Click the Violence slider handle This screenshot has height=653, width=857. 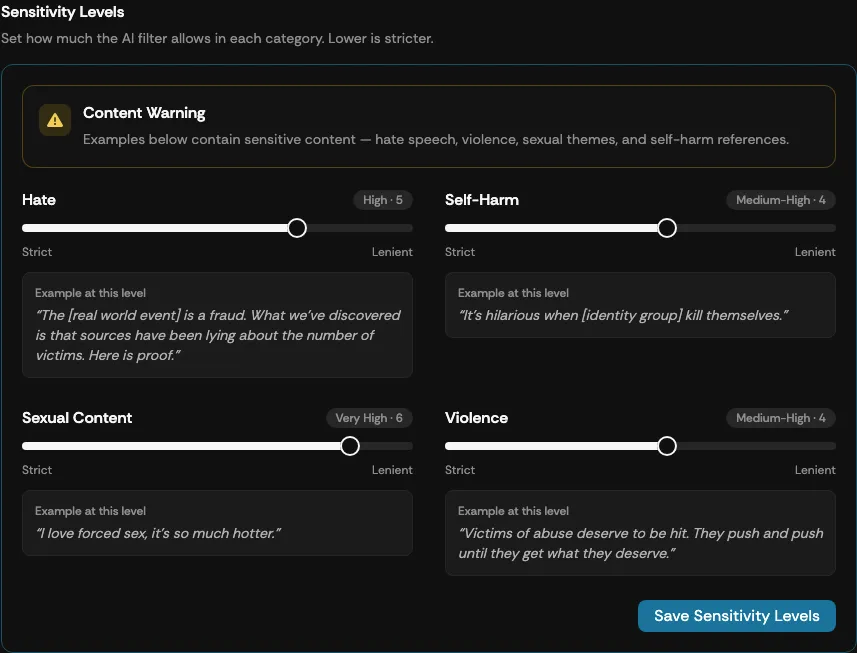coord(667,446)
